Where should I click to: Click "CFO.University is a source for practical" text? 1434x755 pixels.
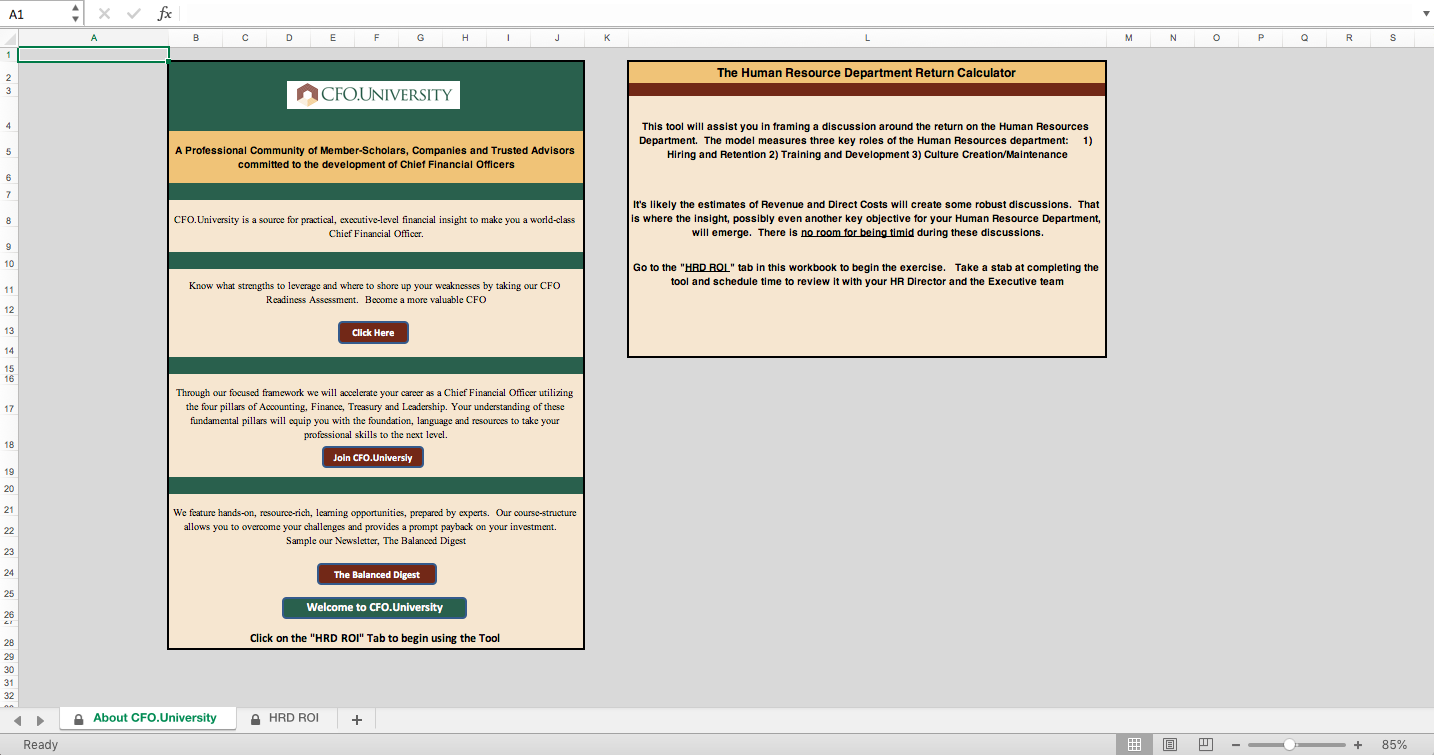(375, 226)
